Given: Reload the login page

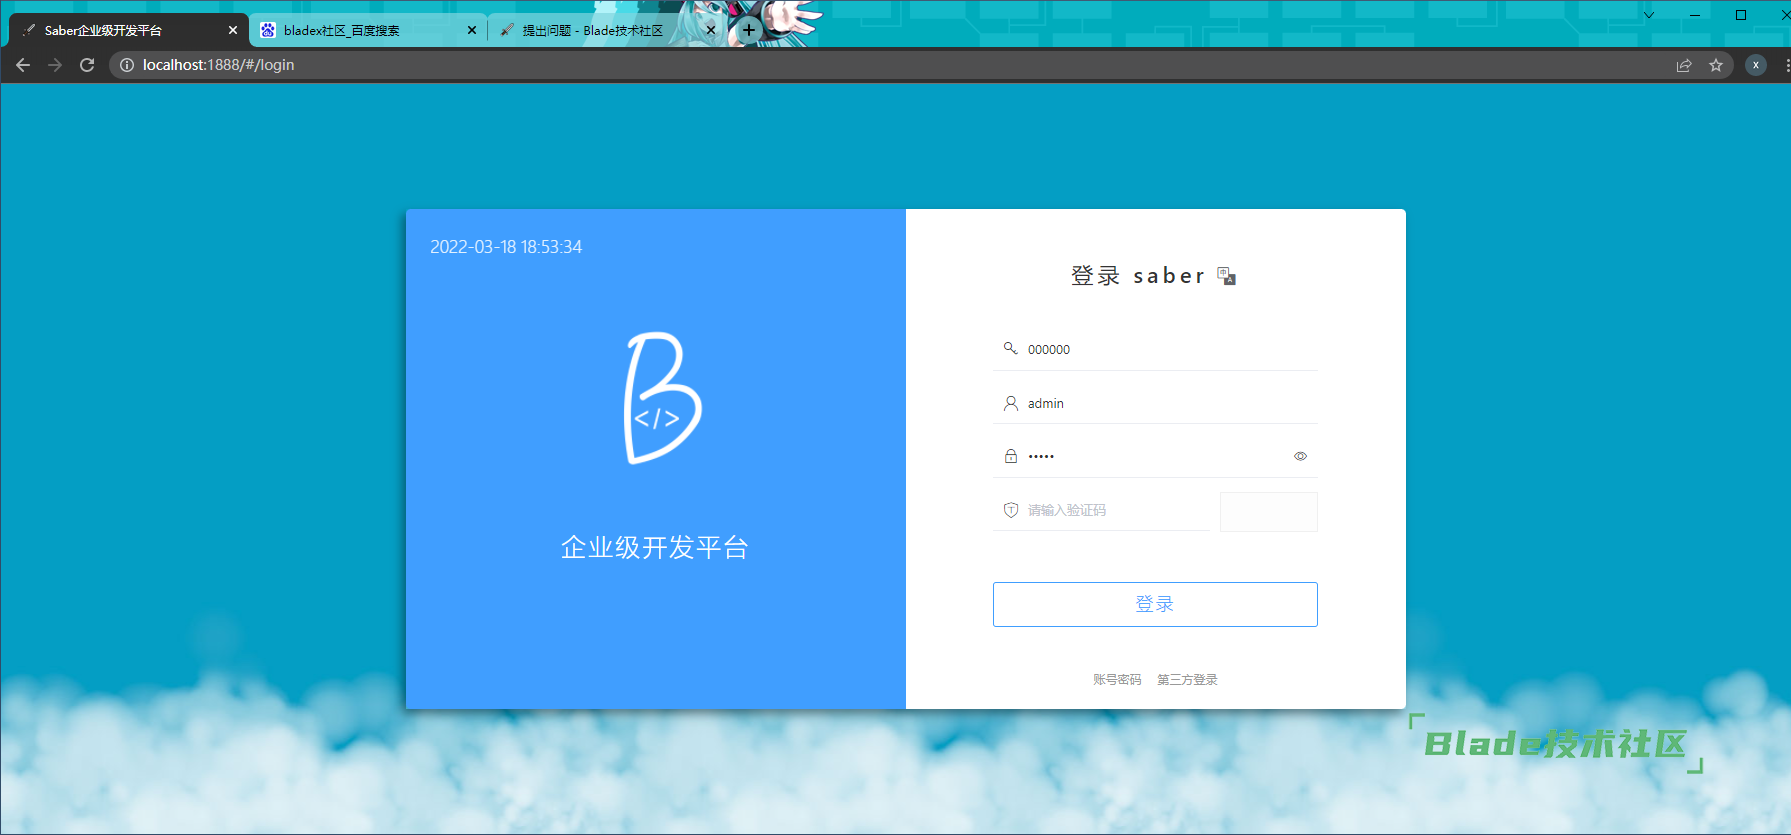Looking at the screenshot, I should pos(87,65).
